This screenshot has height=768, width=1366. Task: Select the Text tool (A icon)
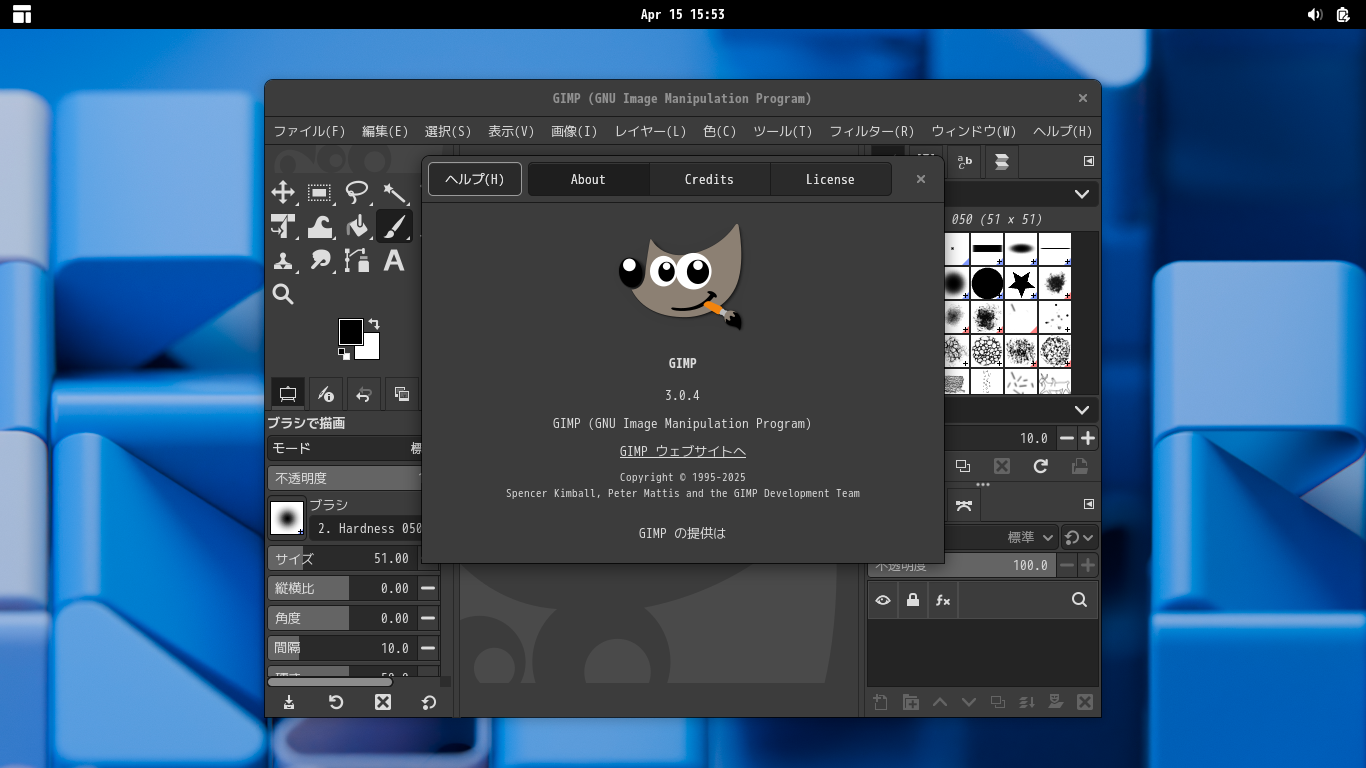394,261
